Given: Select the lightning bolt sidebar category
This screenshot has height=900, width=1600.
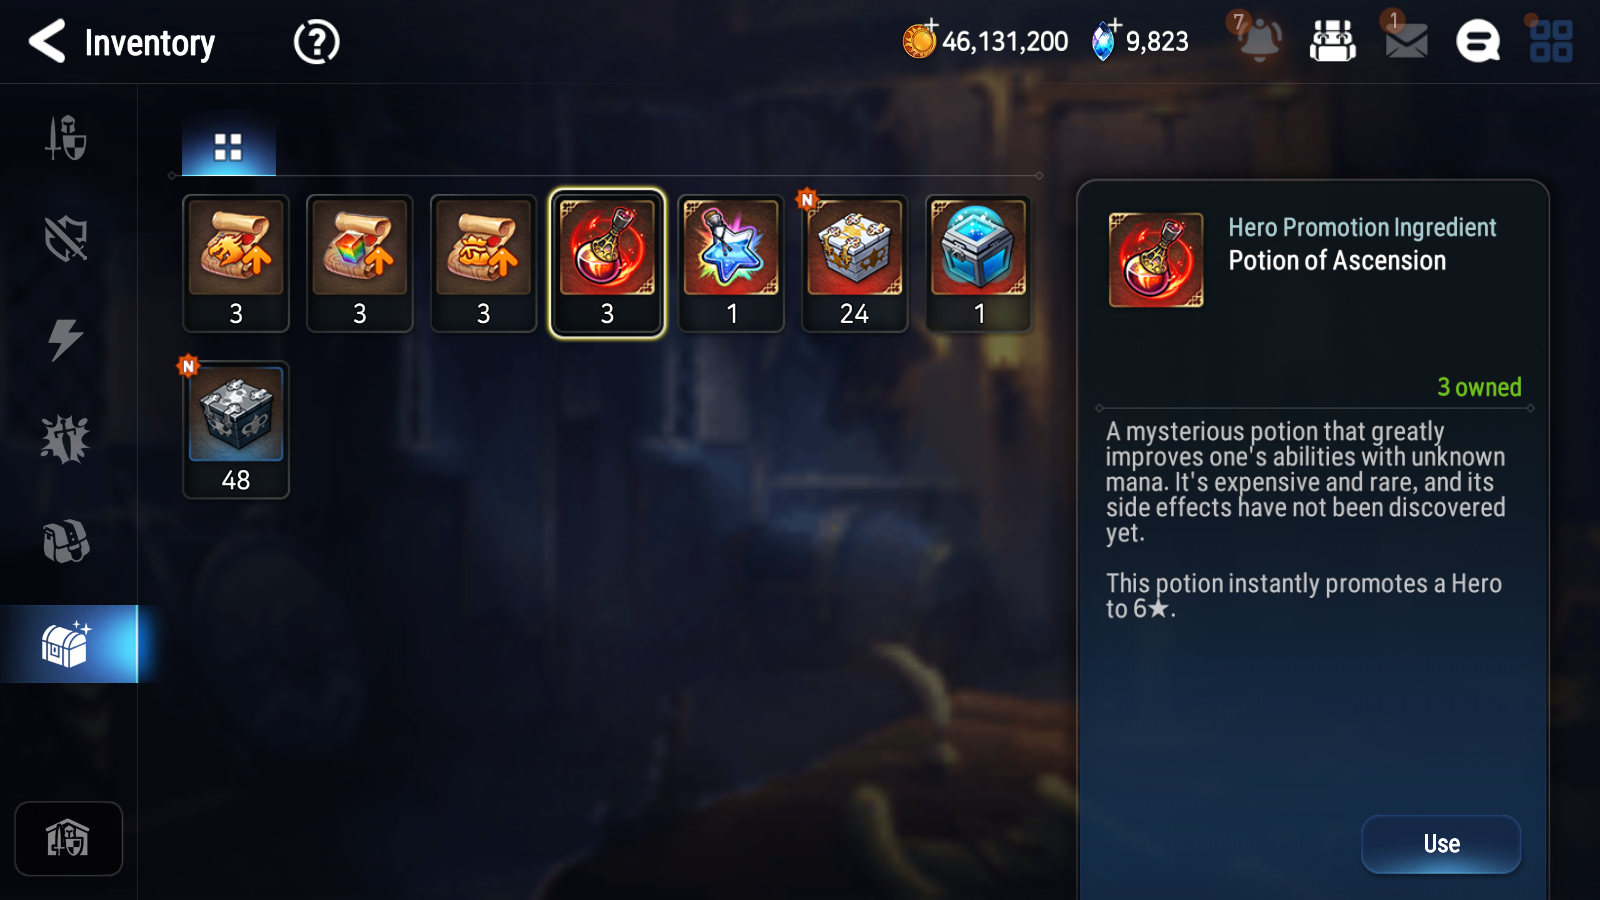Looking at the screenshot, I should coord(66,339).
